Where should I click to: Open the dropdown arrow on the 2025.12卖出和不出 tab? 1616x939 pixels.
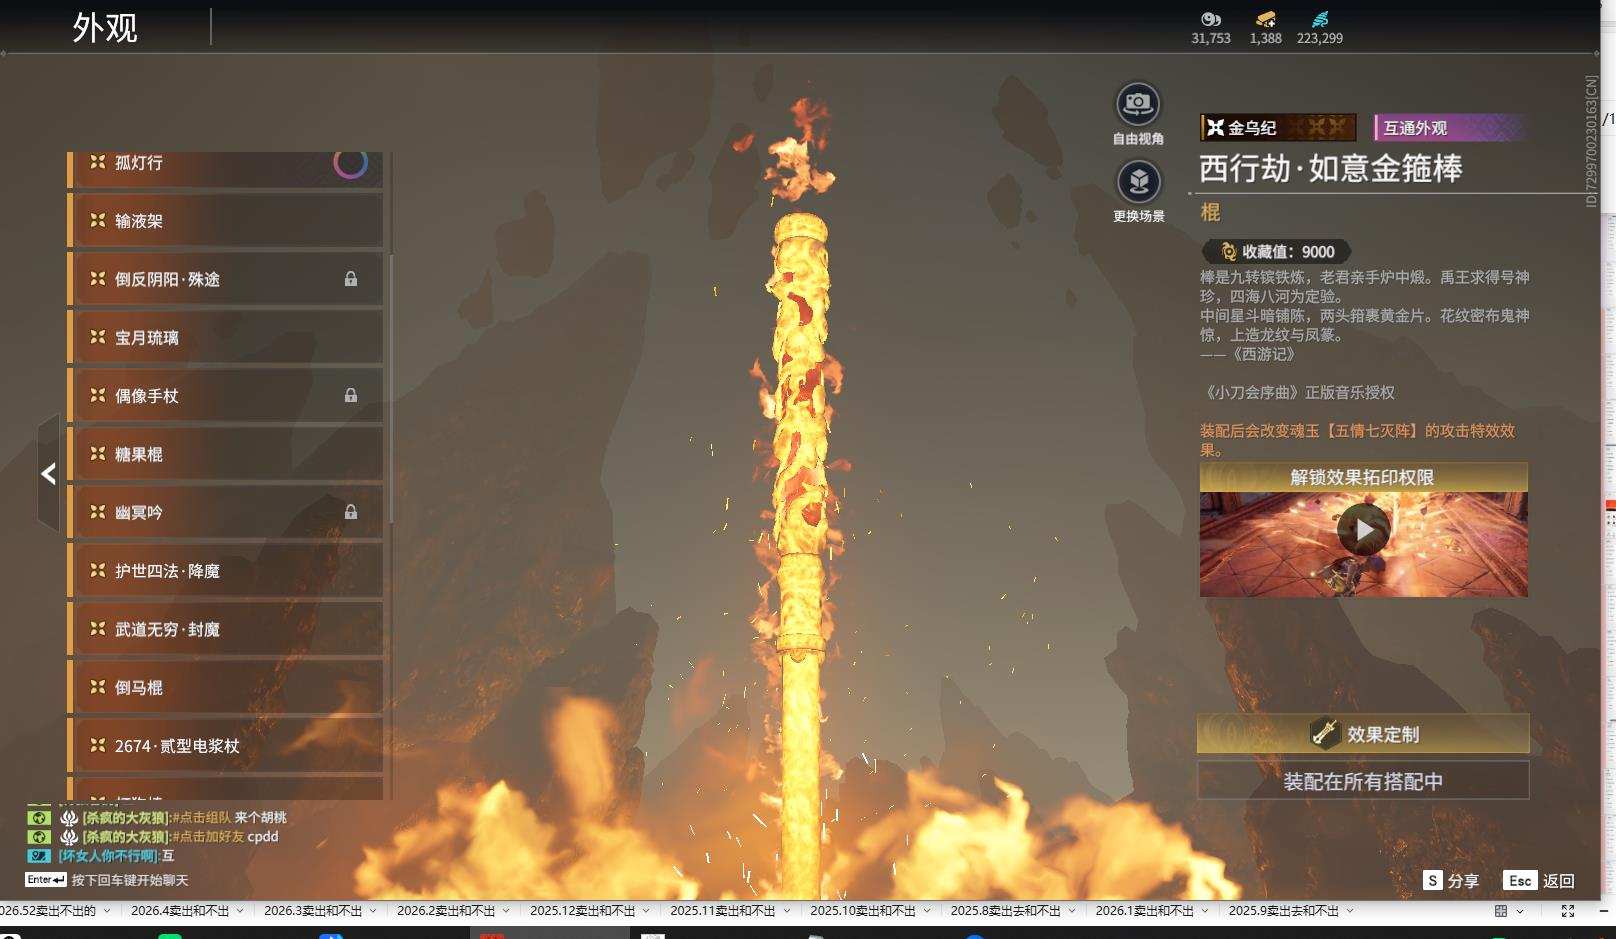(x=646, y=911)
